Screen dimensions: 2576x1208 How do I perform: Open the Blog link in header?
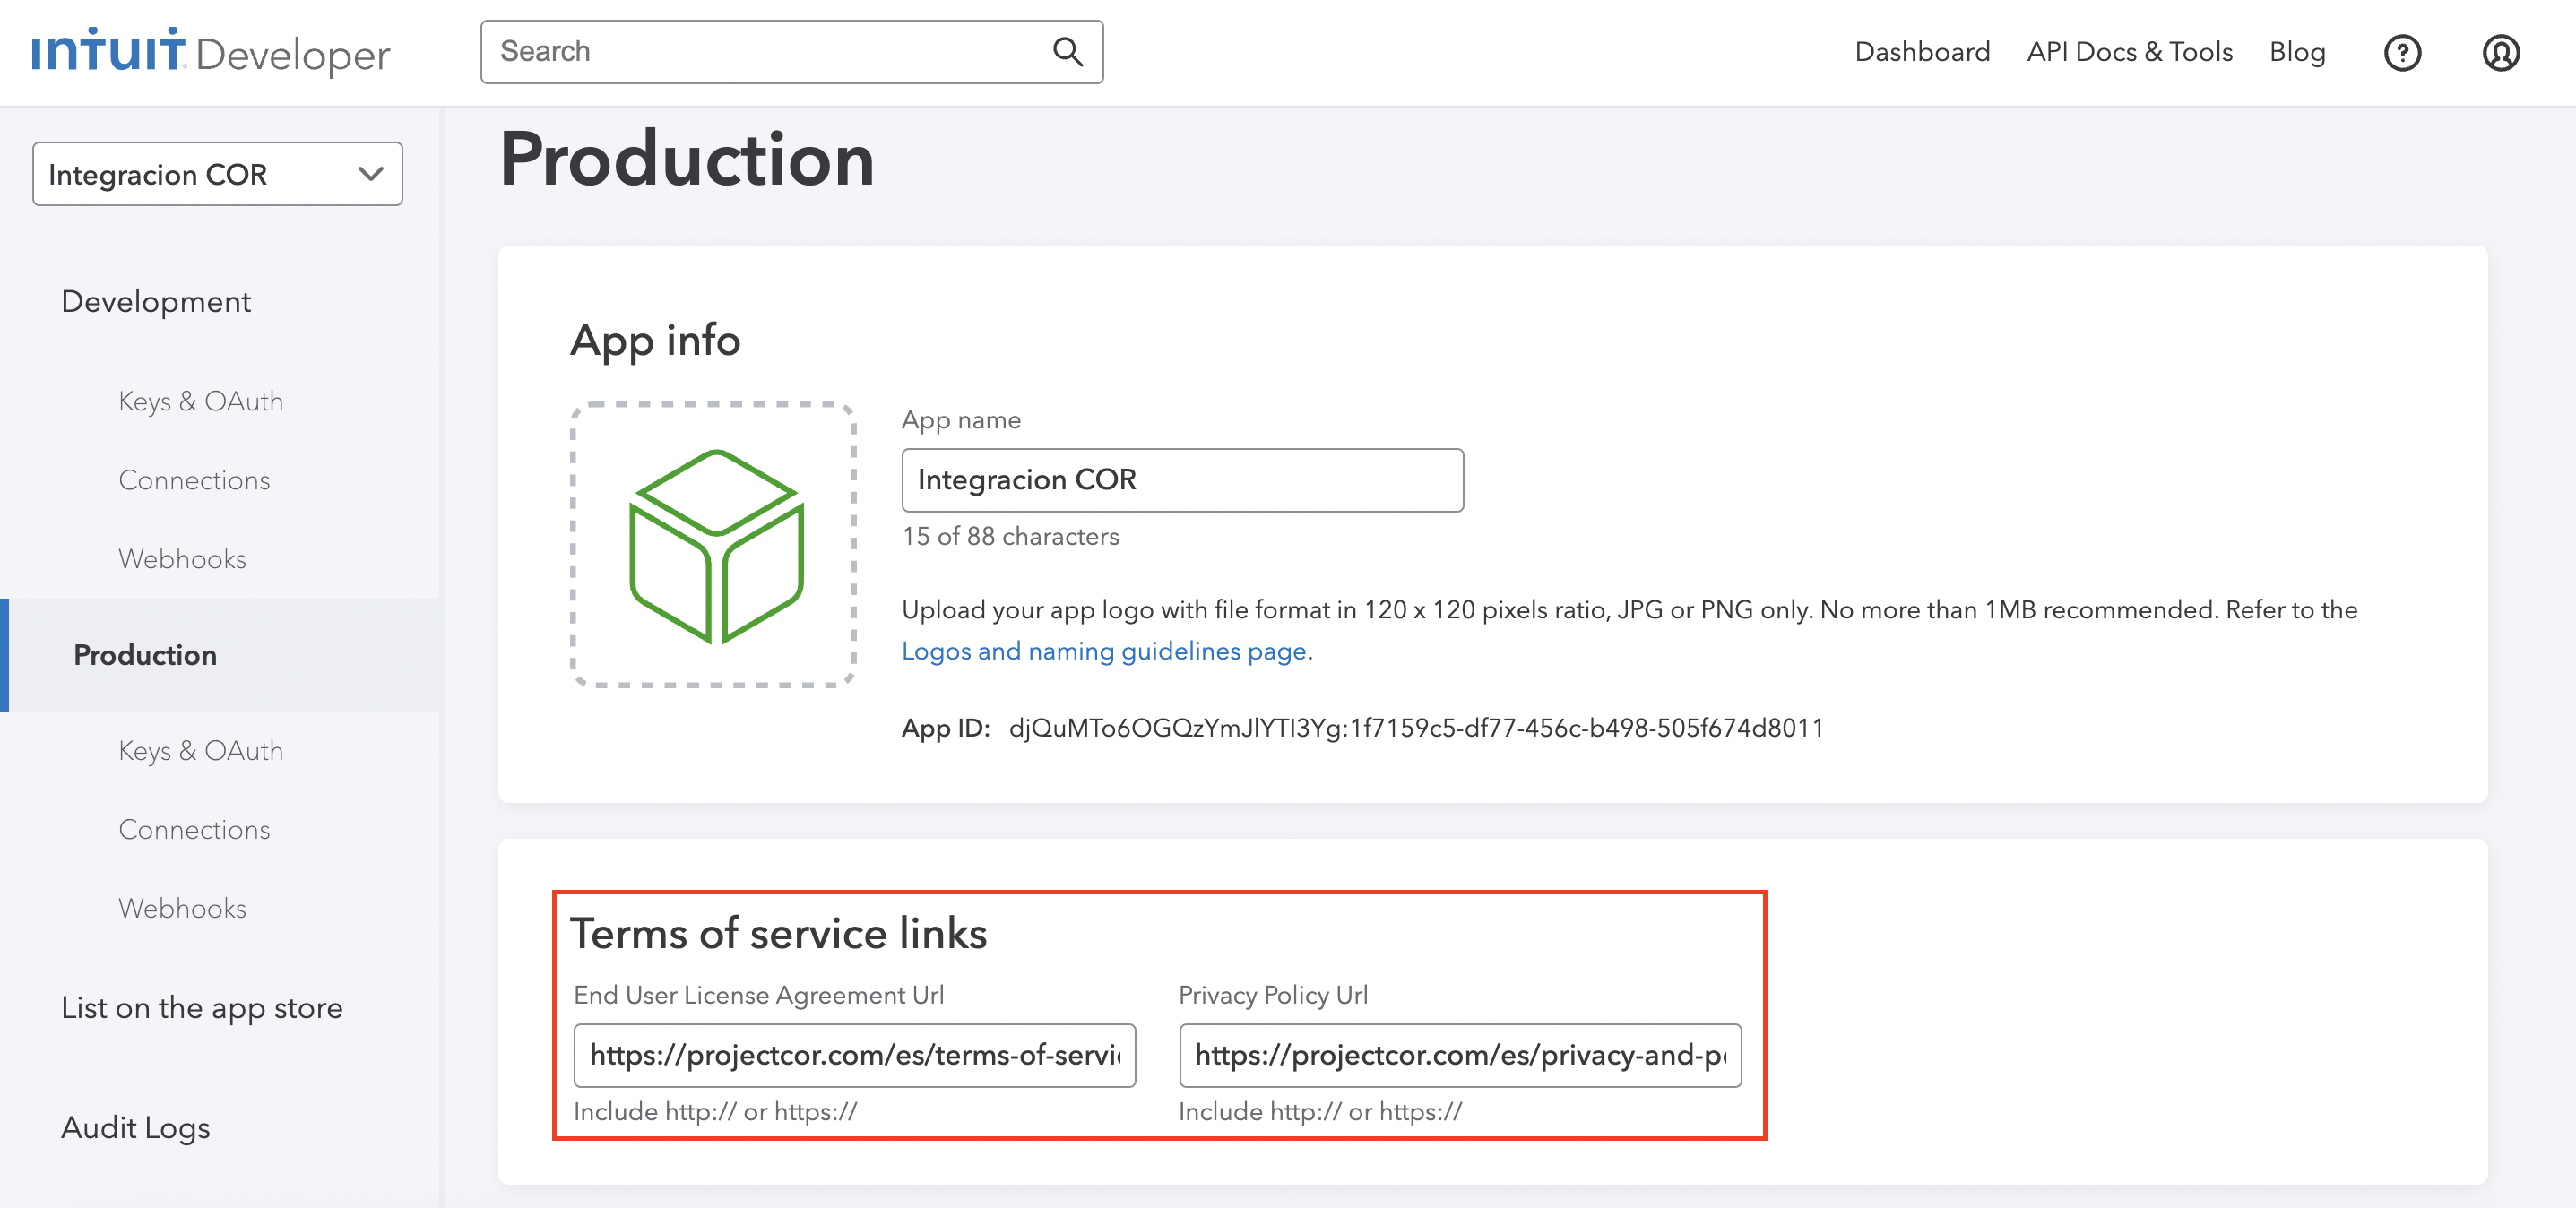point(2296,52)
